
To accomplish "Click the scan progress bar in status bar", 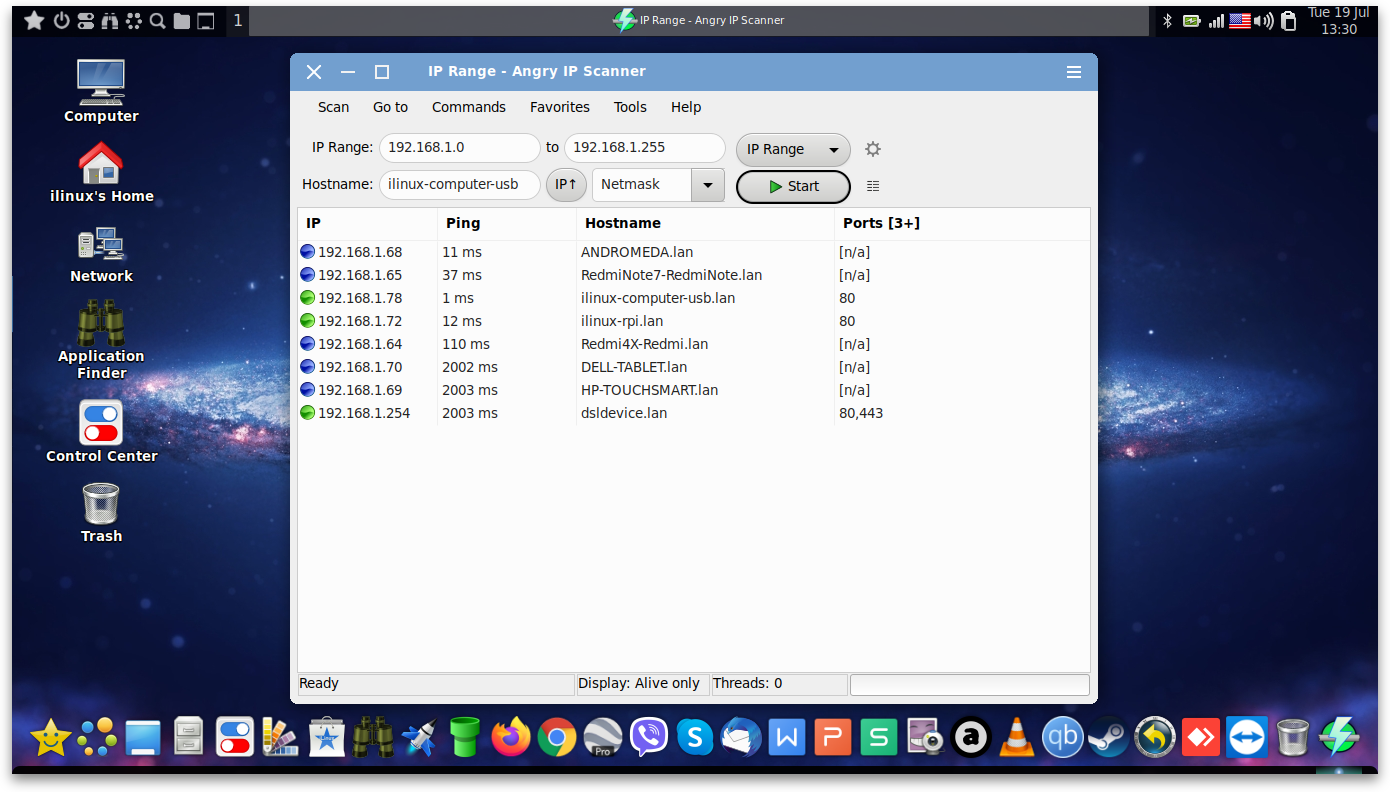I will click(x=969, y=684).
